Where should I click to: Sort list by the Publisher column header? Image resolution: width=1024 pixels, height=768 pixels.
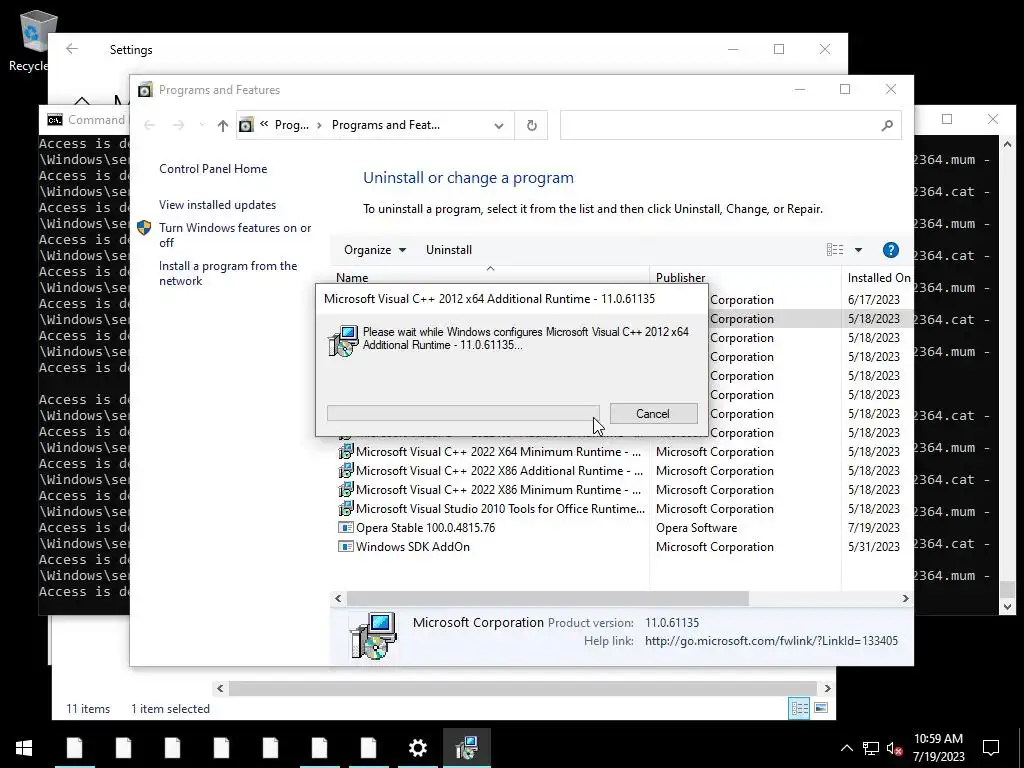click(x=680, y=278)
